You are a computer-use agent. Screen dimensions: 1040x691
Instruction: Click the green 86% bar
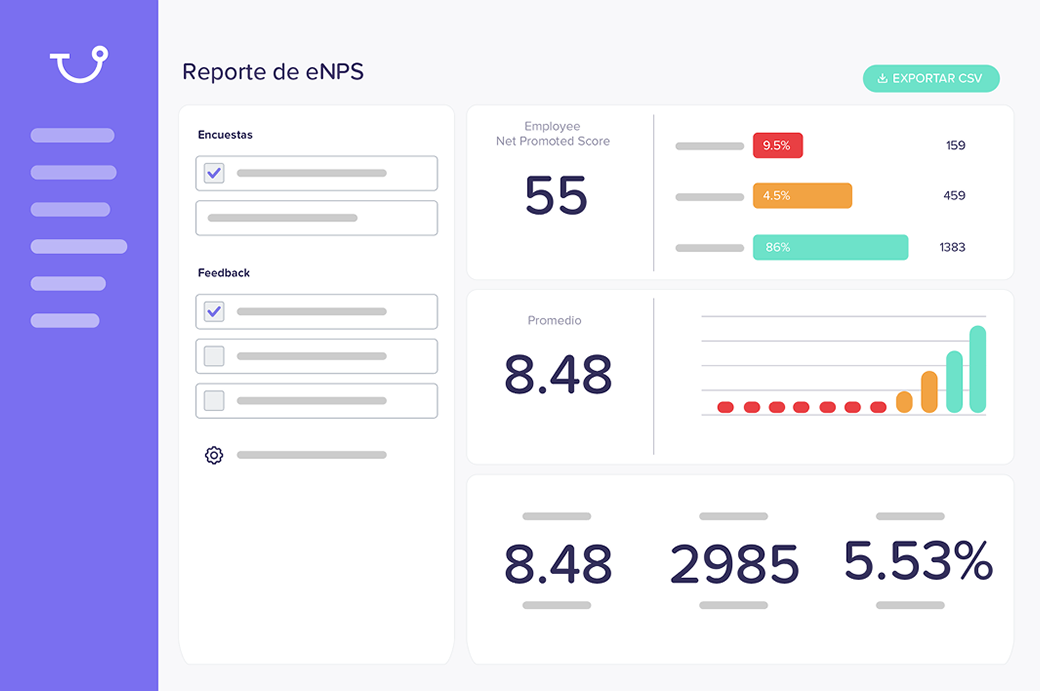[830, 247]
